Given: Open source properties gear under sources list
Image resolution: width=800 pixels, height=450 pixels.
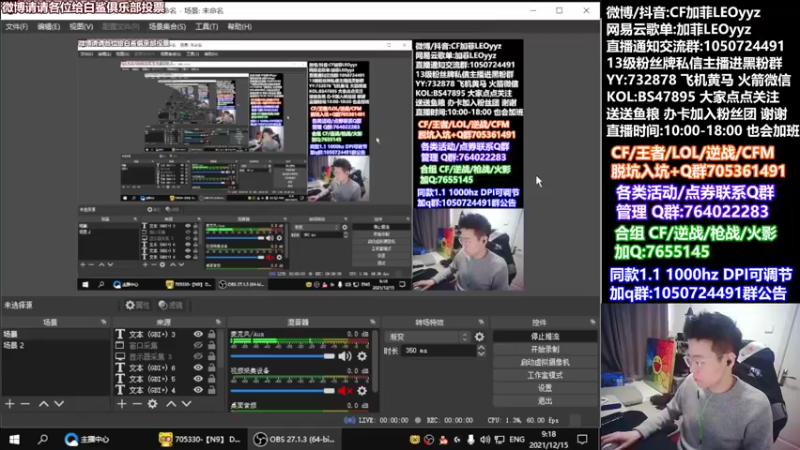Looking at the screenshot, I should tap(153, 404).
